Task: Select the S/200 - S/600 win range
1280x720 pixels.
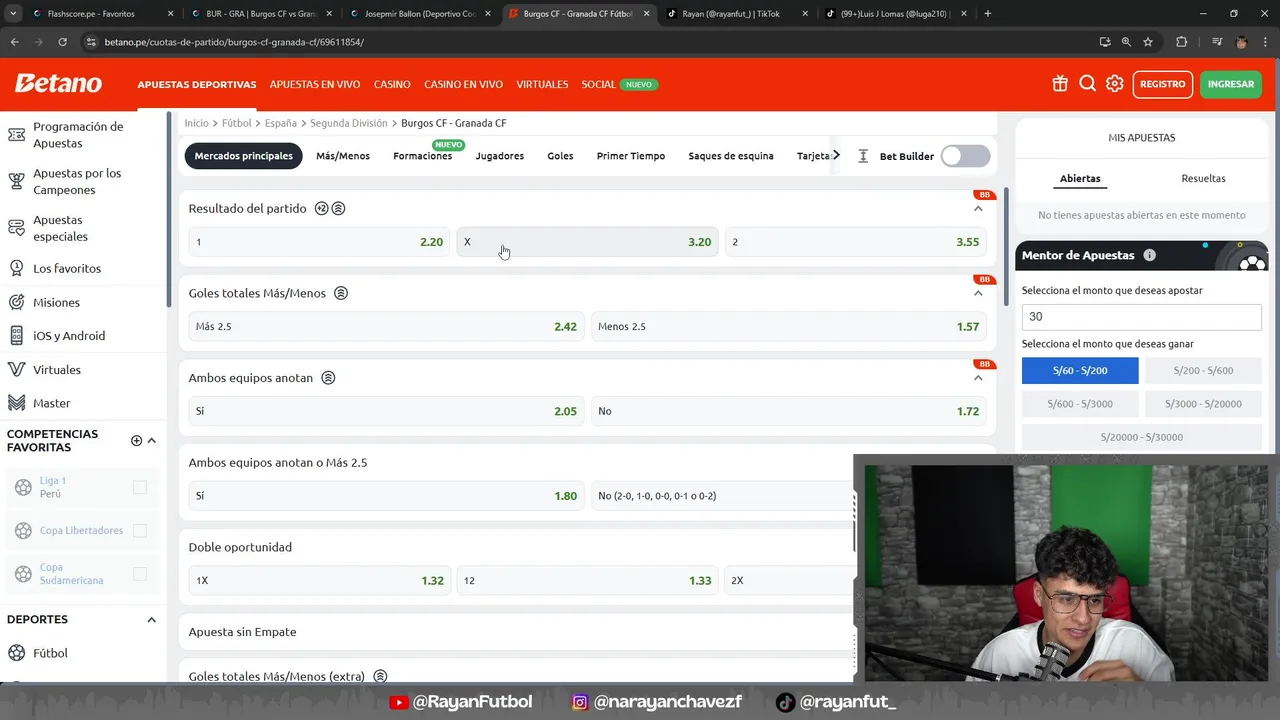Action: [1203, 370]
